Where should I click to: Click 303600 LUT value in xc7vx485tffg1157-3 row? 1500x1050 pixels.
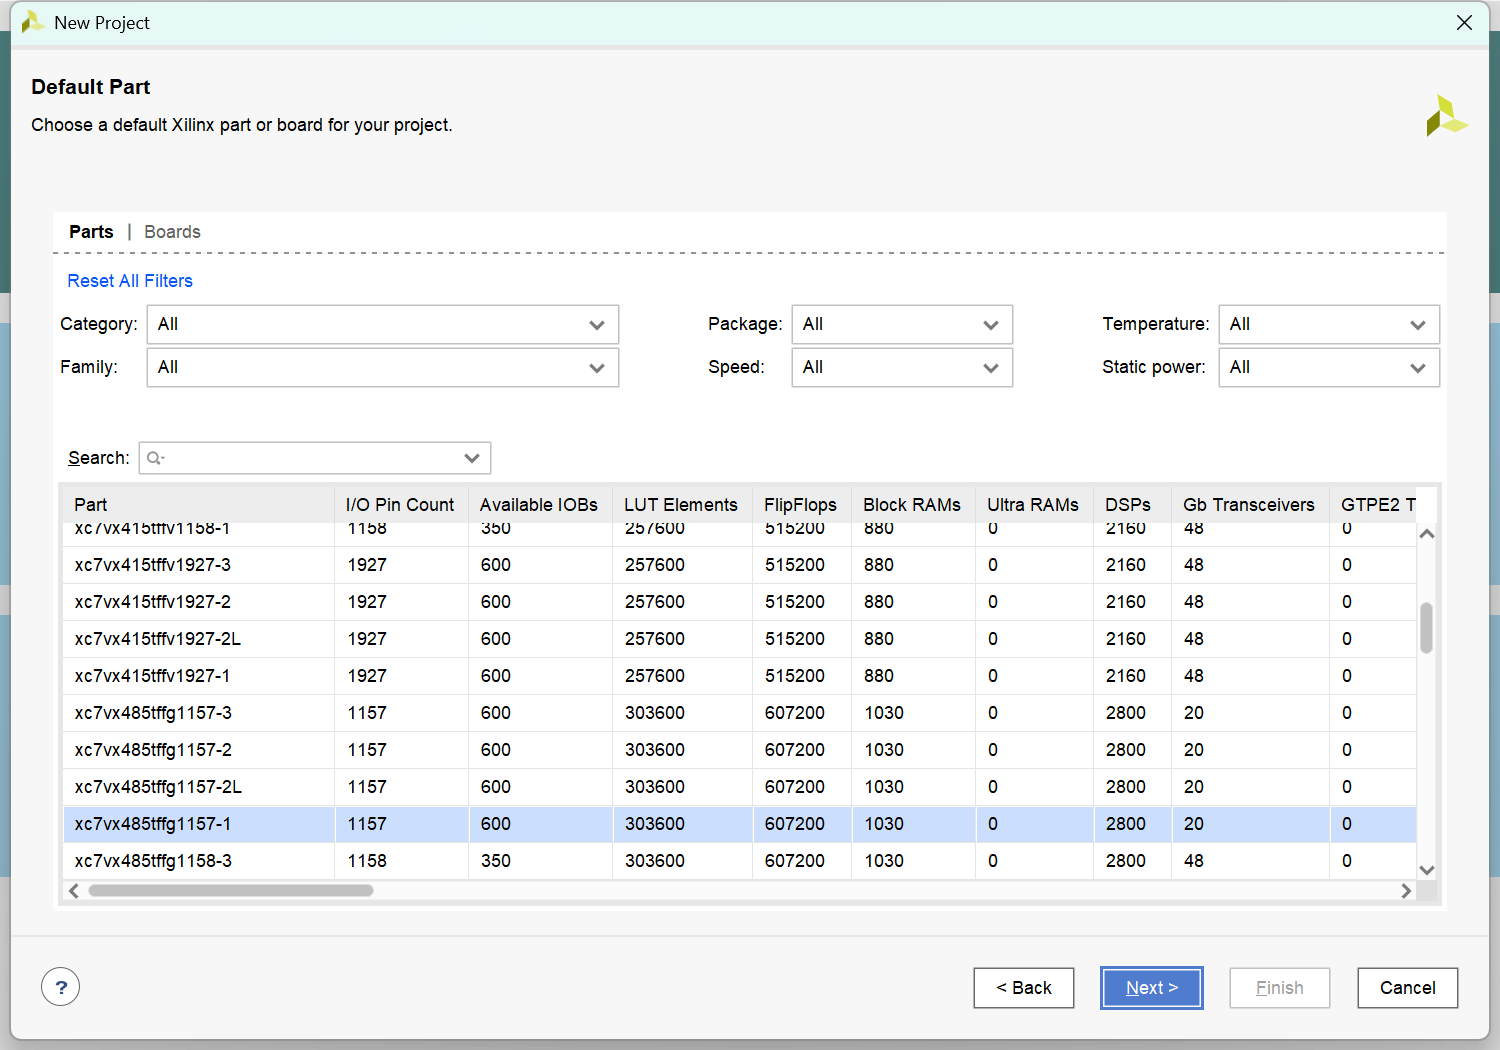655,713
